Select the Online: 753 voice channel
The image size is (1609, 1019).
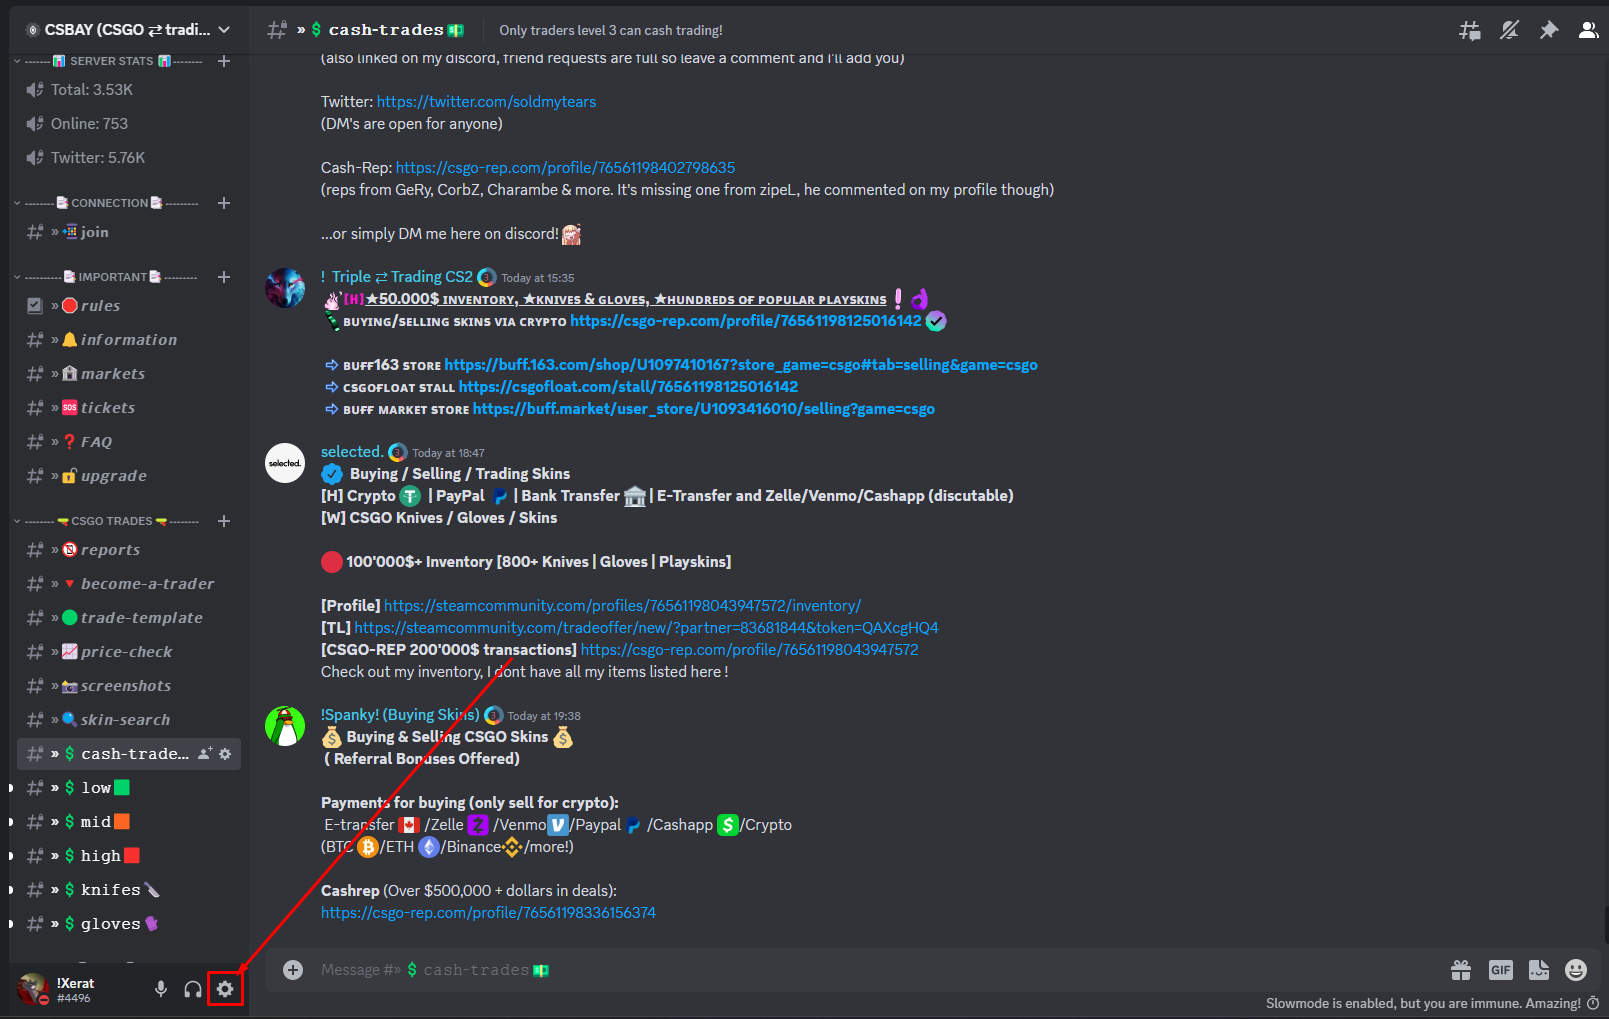[x=129, y=124]
